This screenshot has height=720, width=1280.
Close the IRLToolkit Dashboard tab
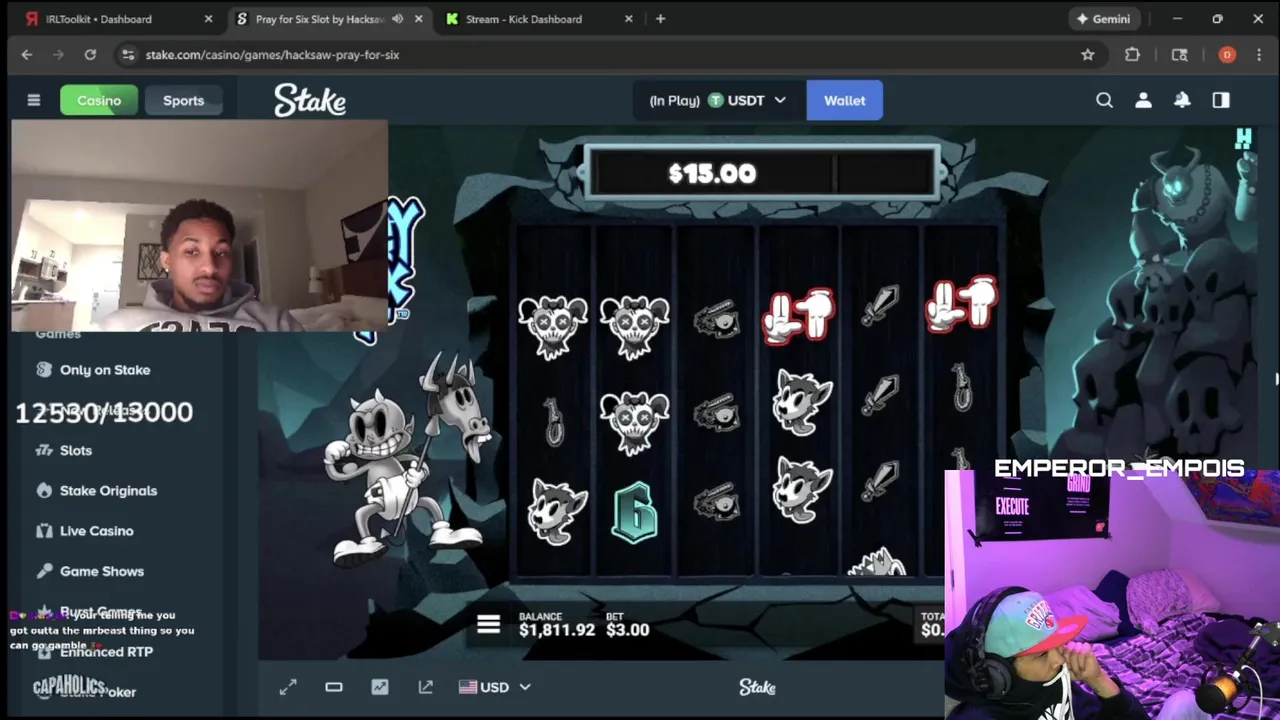[208, 19]
